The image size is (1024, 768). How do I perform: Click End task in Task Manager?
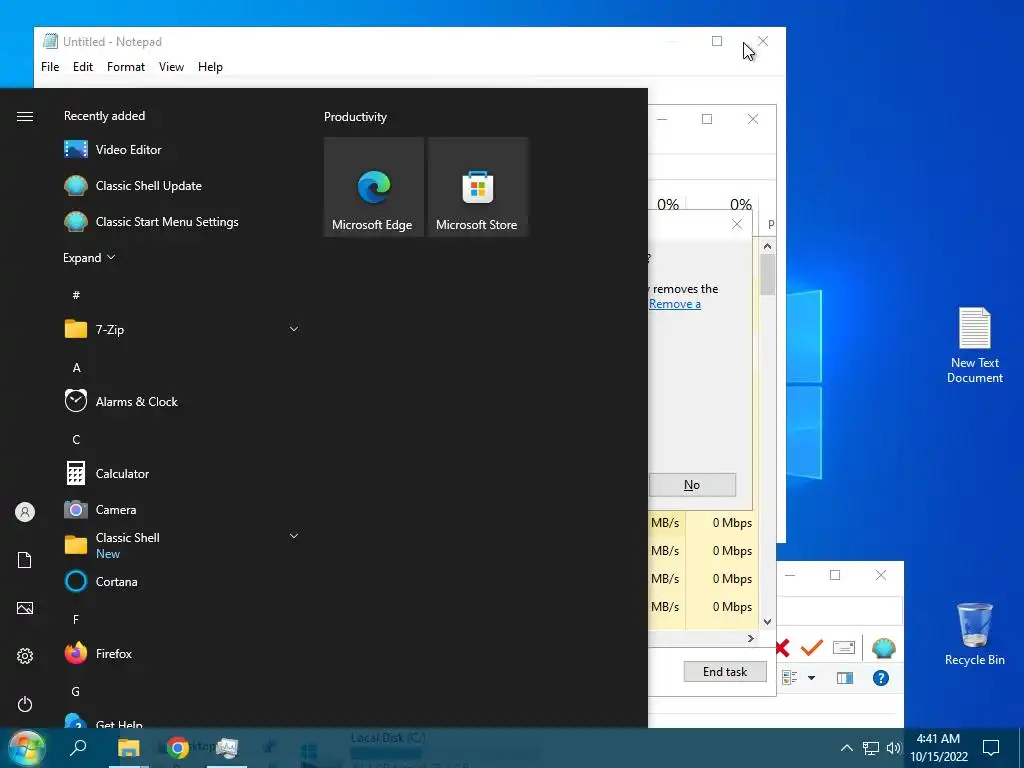(x=725, y=671)
